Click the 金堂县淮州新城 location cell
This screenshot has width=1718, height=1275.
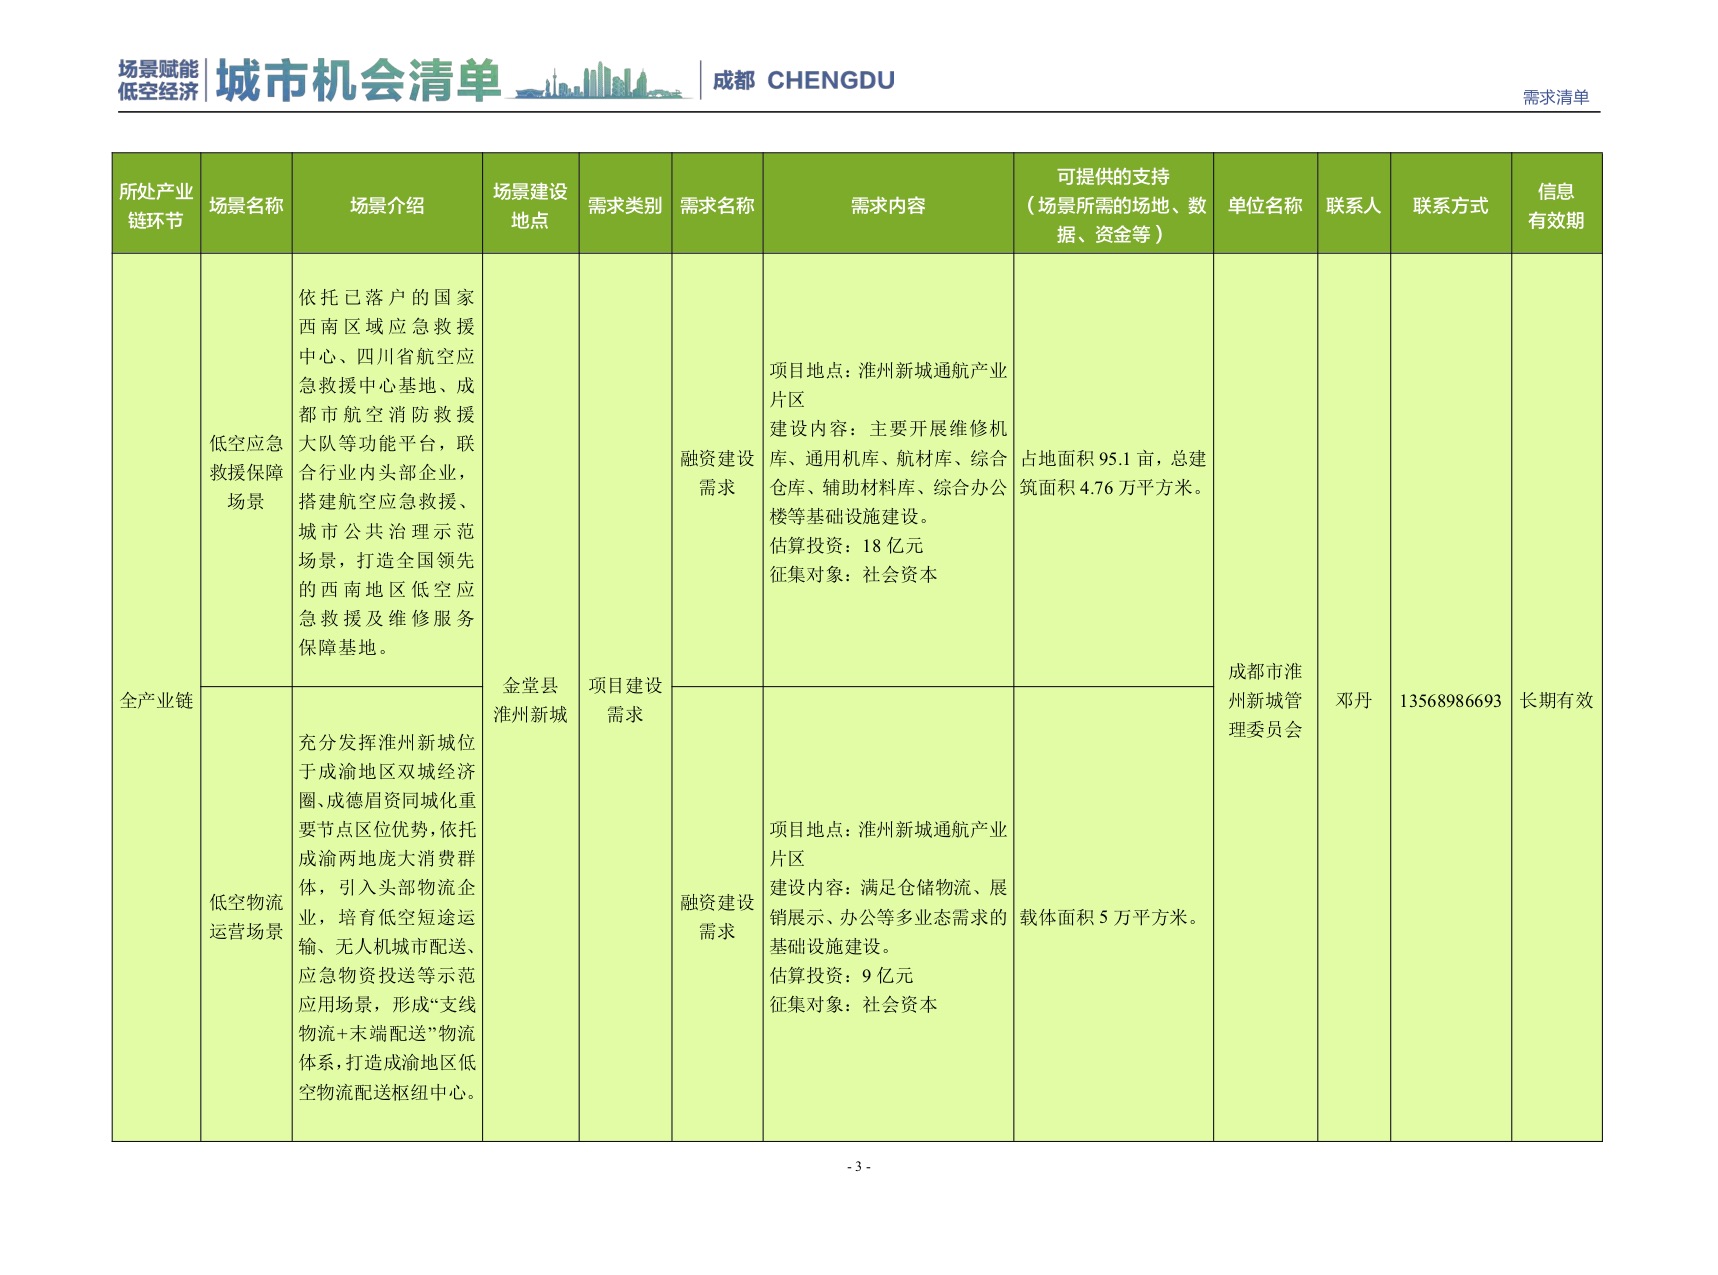click(x=530, y=700)
